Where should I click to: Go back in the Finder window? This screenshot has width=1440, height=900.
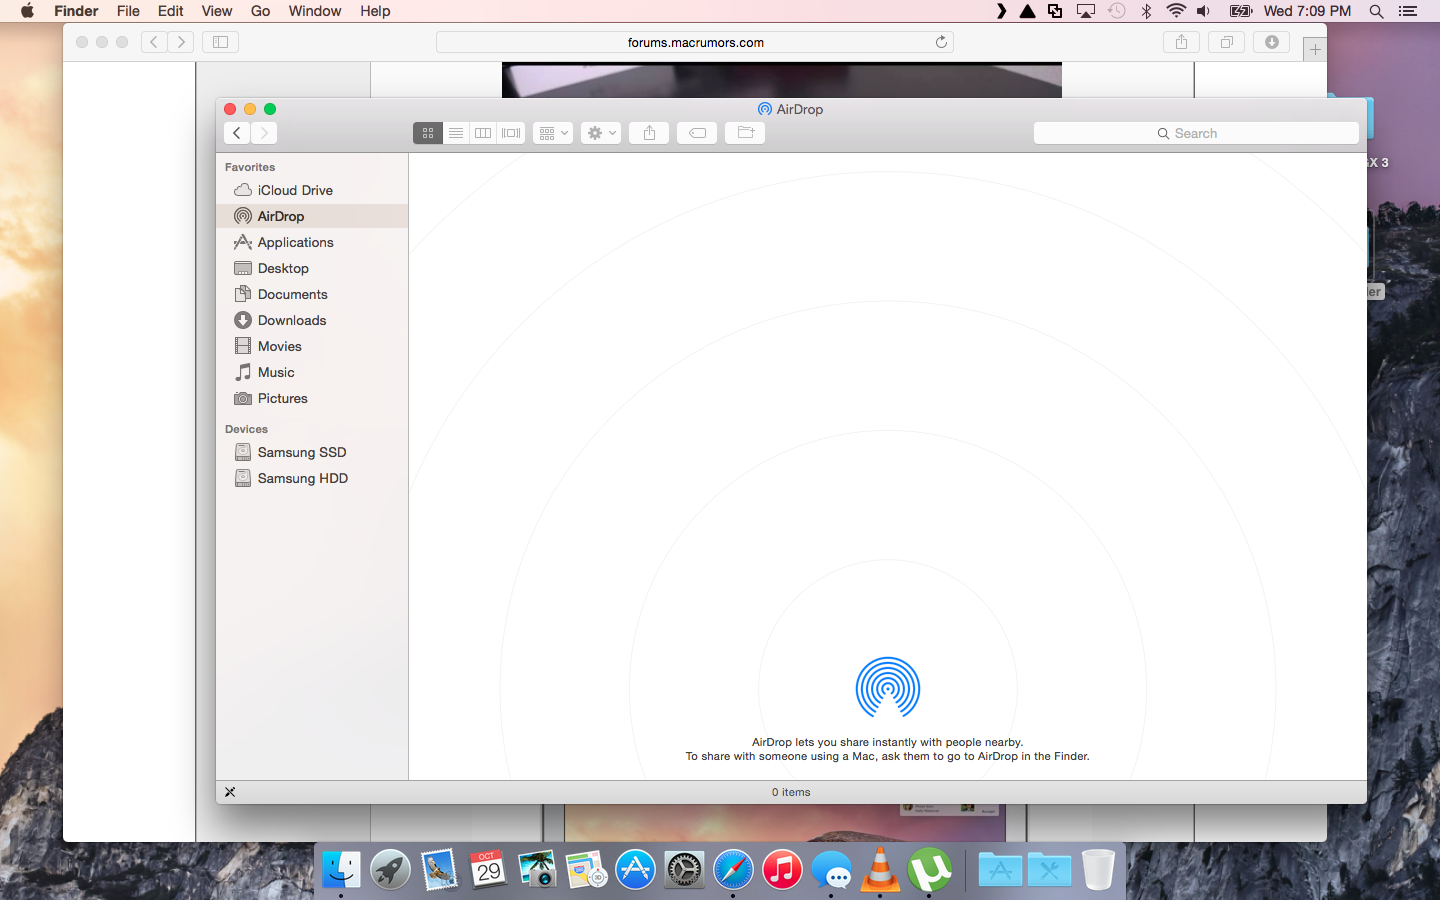(x=237, y=133)
